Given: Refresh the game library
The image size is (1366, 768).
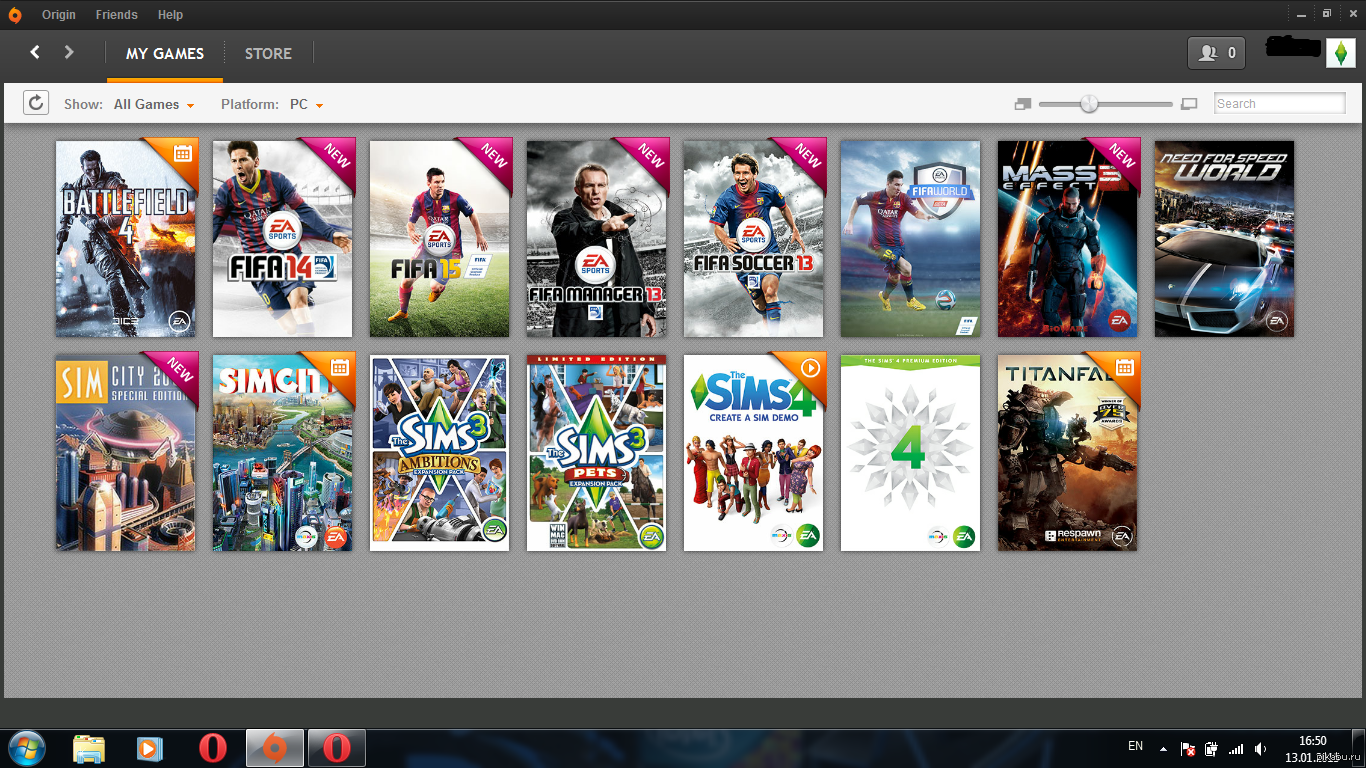Looking at the screenshot, I should [36, 103].
